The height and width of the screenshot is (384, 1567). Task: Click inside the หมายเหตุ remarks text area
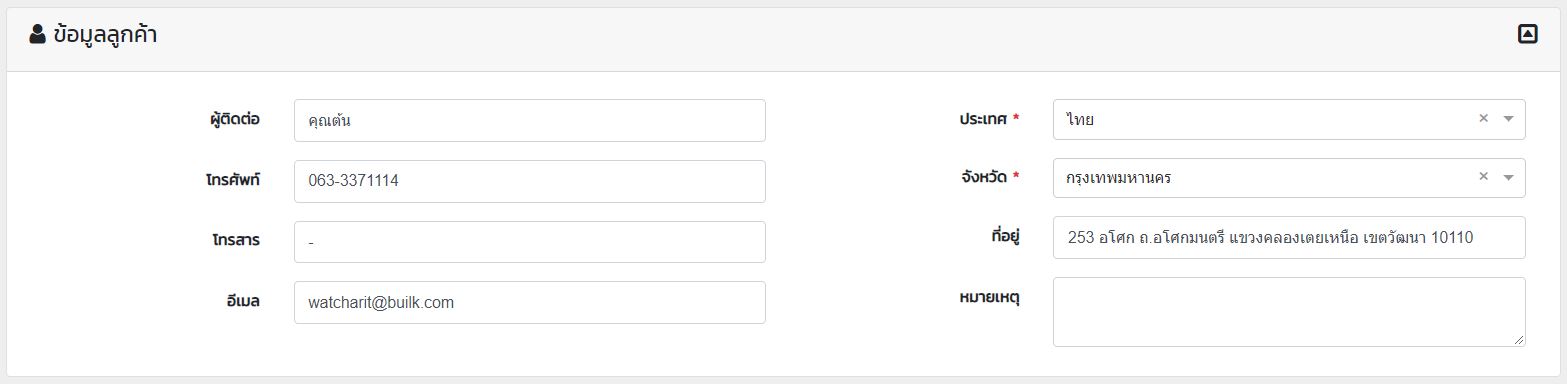[1289, 312]
